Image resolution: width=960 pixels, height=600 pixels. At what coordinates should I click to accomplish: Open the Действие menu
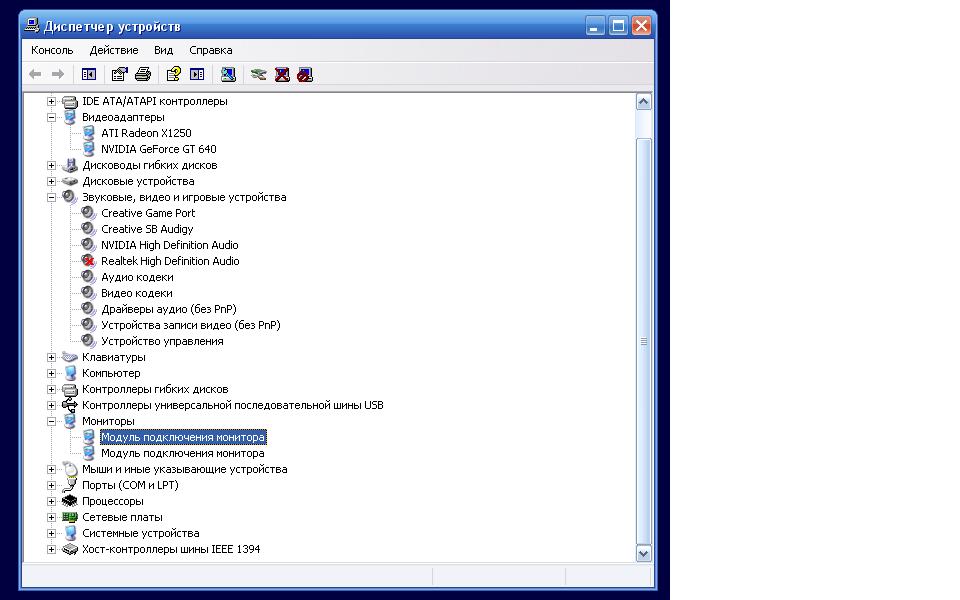tap(114, 50)
